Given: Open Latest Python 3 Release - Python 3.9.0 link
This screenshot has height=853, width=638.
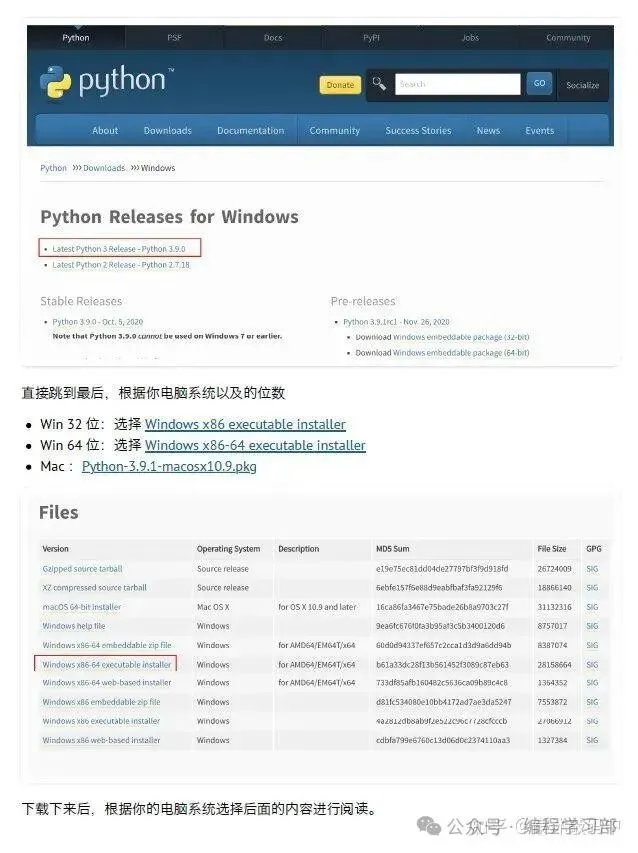Looking at the screenshot, I should click(x=119, y=249).
